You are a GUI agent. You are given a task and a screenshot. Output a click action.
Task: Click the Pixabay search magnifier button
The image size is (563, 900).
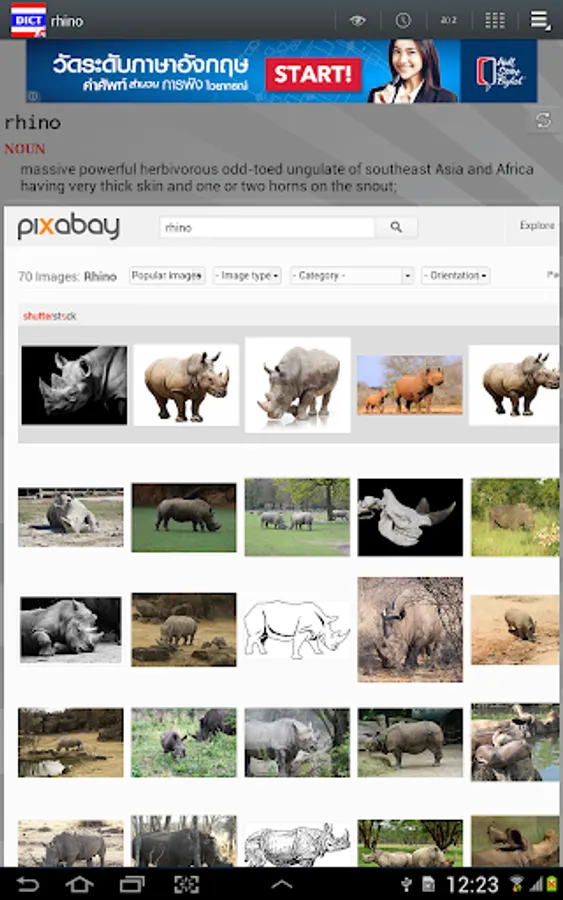[x=396, y=227]
